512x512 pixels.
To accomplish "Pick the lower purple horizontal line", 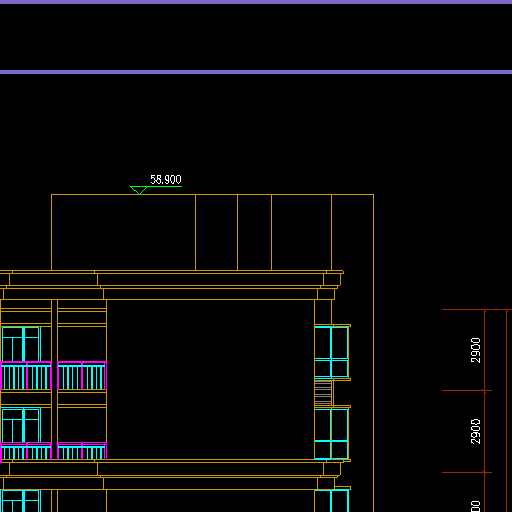I will pyautogui.click(x=256, y=72).
